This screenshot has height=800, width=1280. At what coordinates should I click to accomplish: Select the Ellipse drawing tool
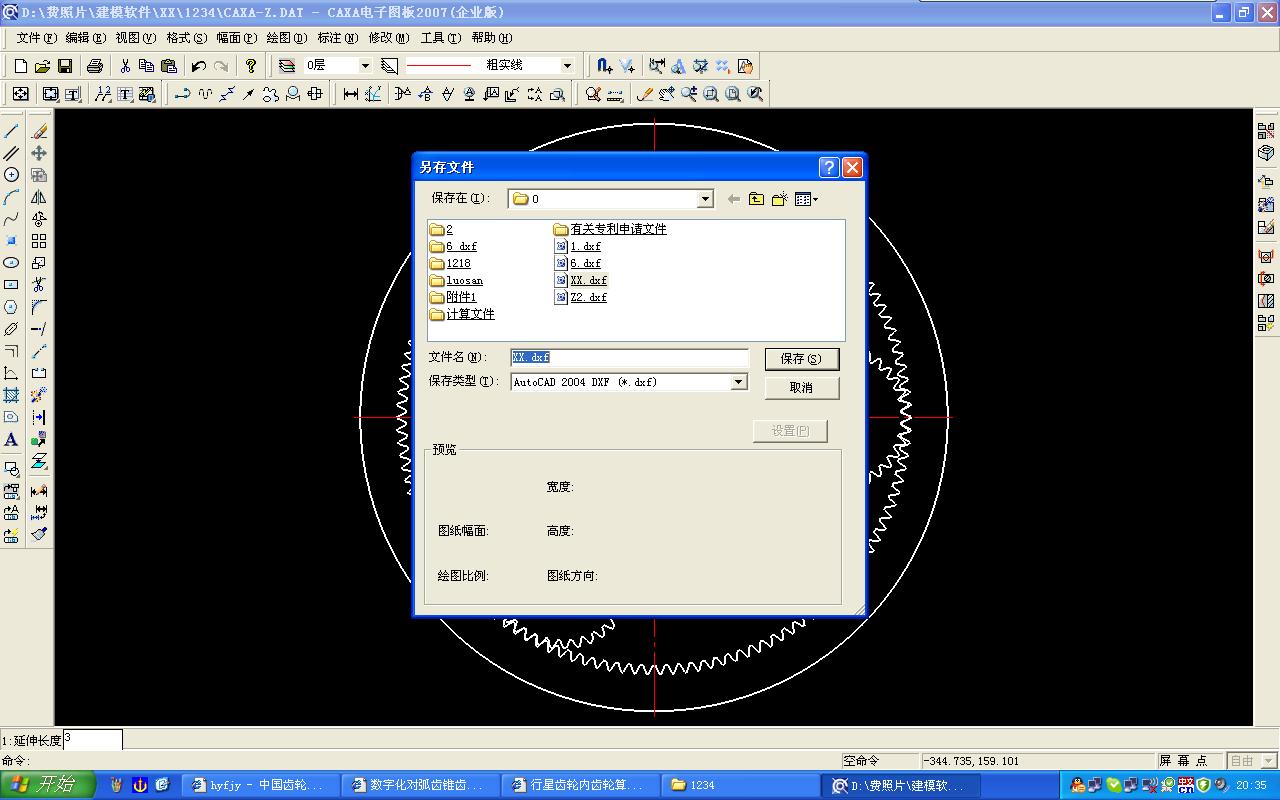[x=11, y=263]
